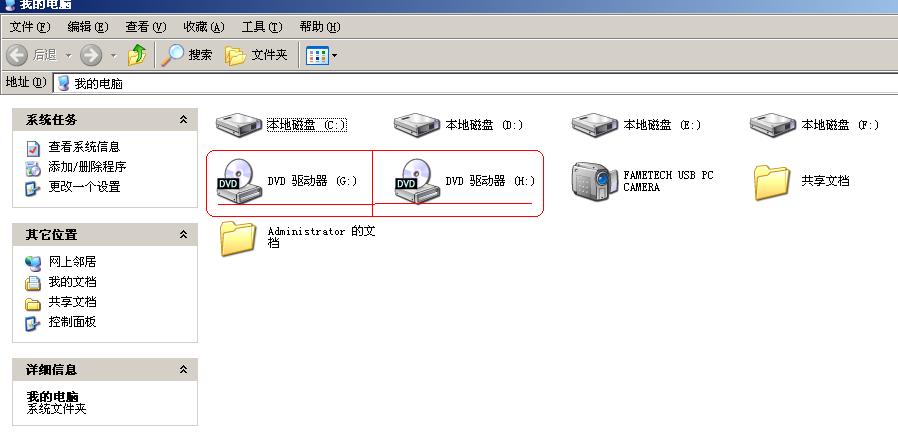Image resolution: width=898 pixels, height=445 pixels.
Task: Toggle the 文件夹 folders pane button
Action: tap(256, 55)
